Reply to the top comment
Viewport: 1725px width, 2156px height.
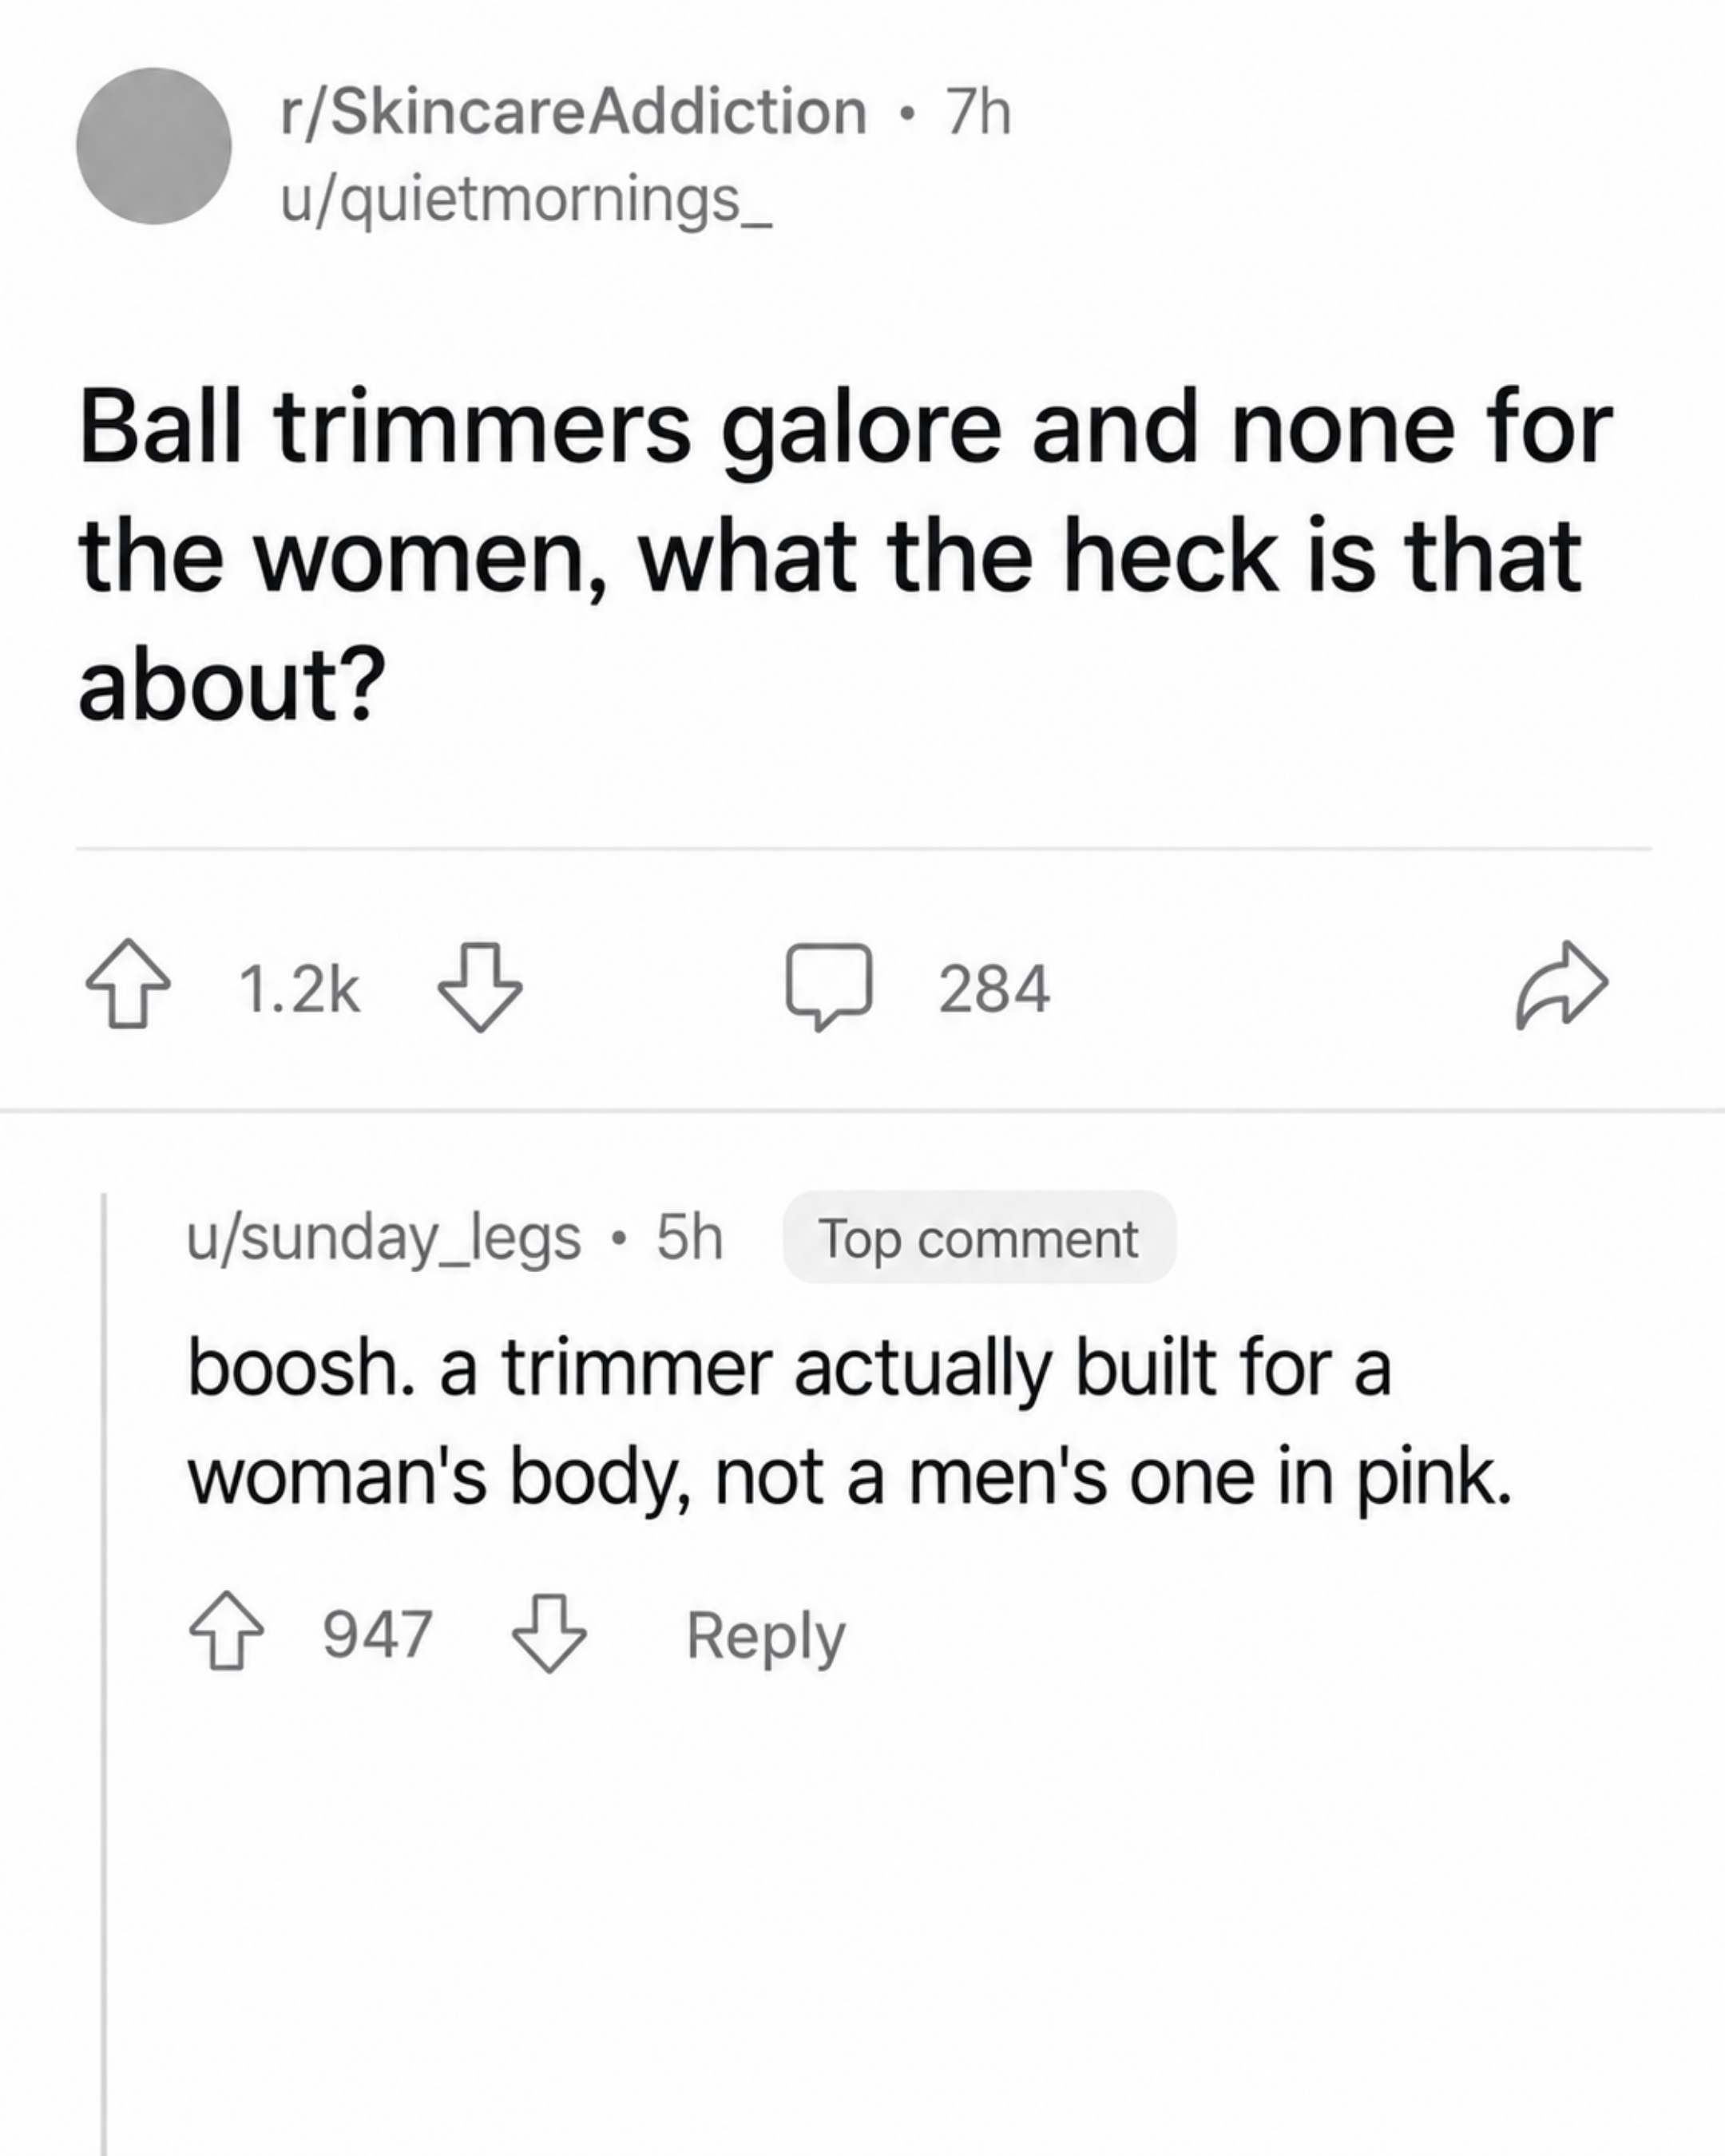point(765,1636)
